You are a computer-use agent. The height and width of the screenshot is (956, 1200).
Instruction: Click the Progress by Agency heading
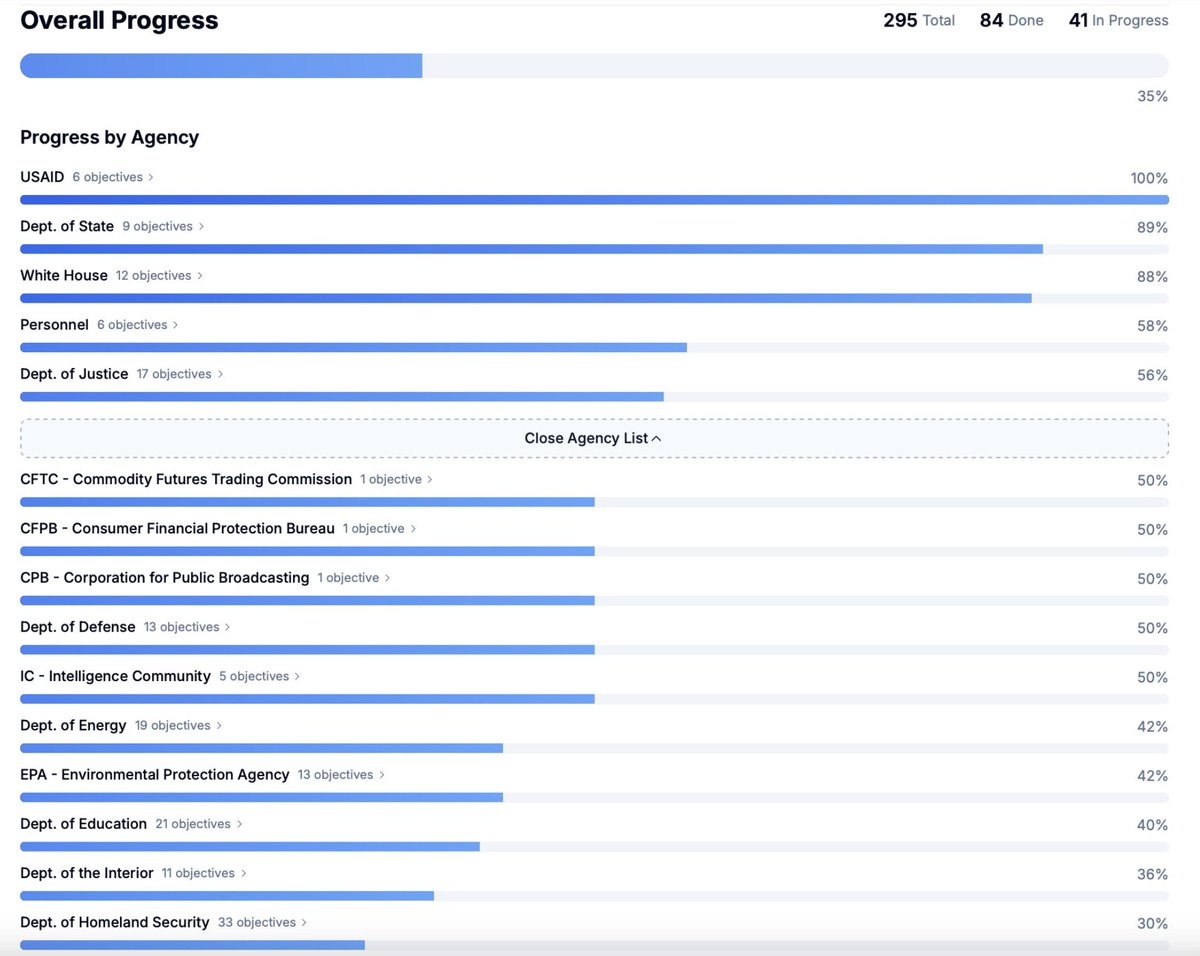pyautogui.click(x=109, y=137)
